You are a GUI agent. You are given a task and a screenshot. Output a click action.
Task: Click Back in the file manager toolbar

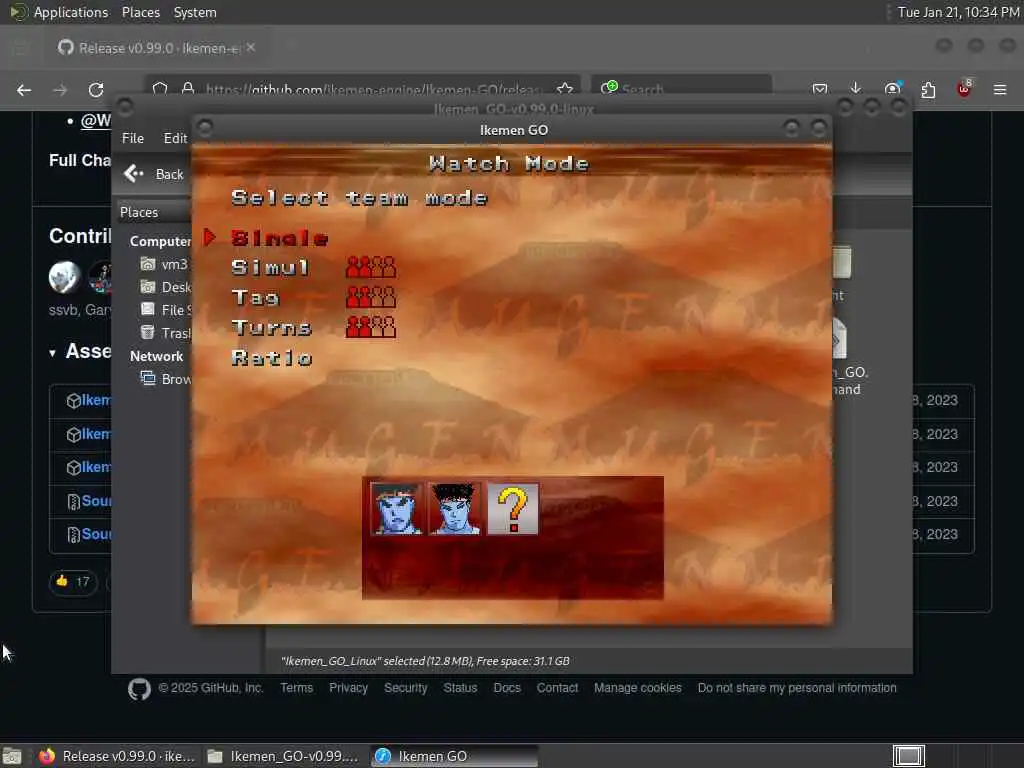155,174
